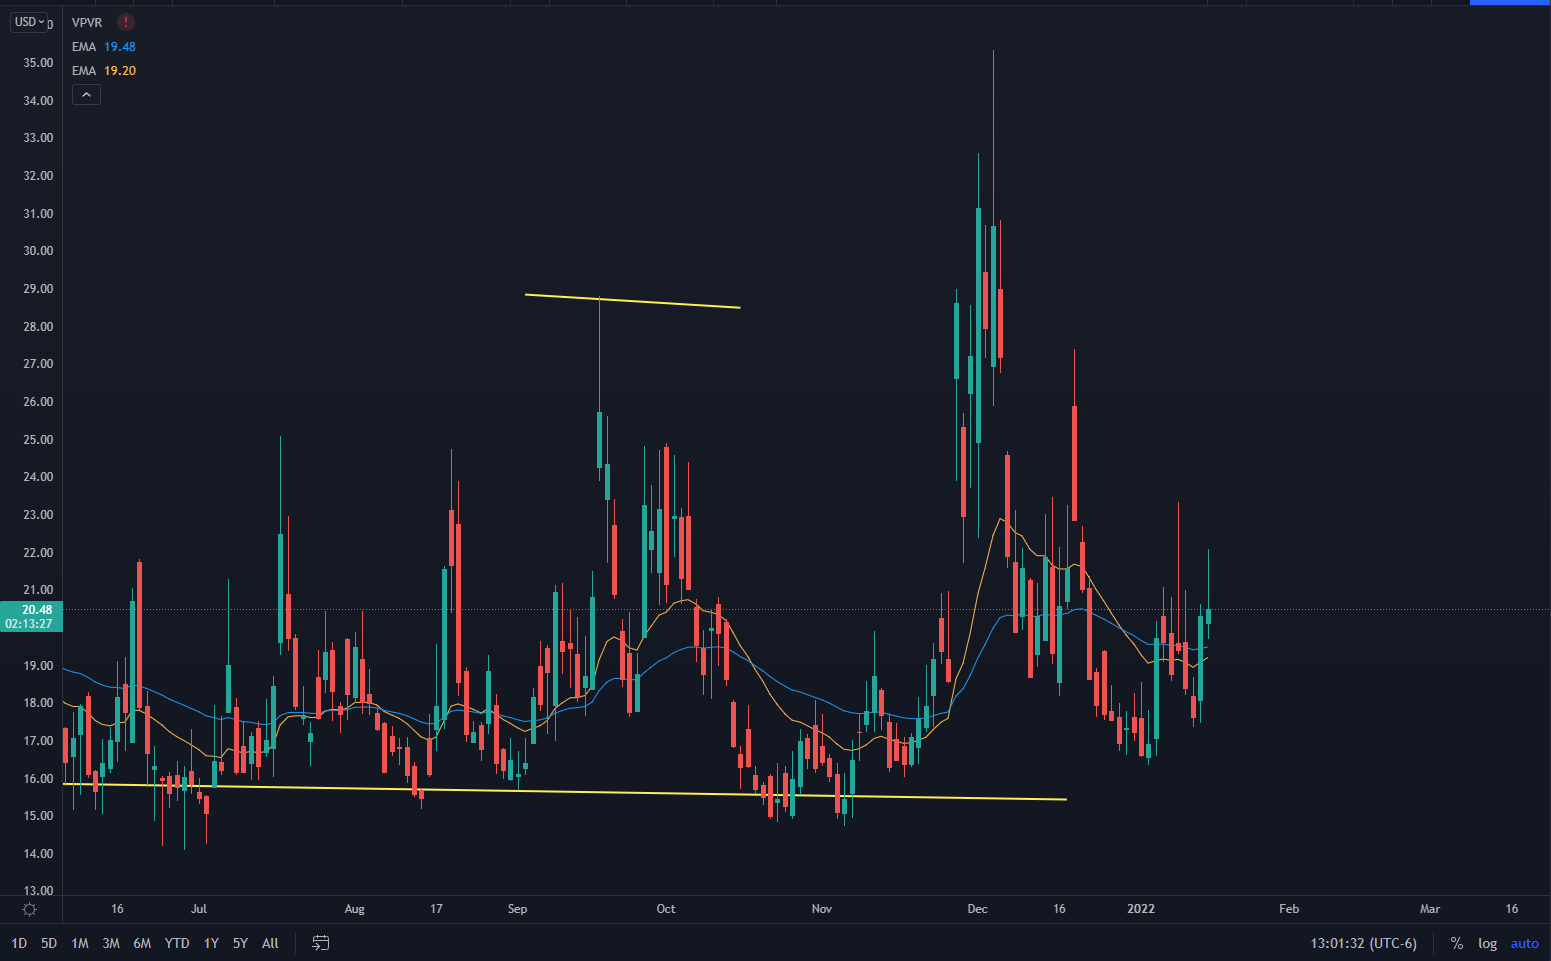The image size is (1551, 961).
Task: Toggle auto scale mode
Action: (1525, 943)
